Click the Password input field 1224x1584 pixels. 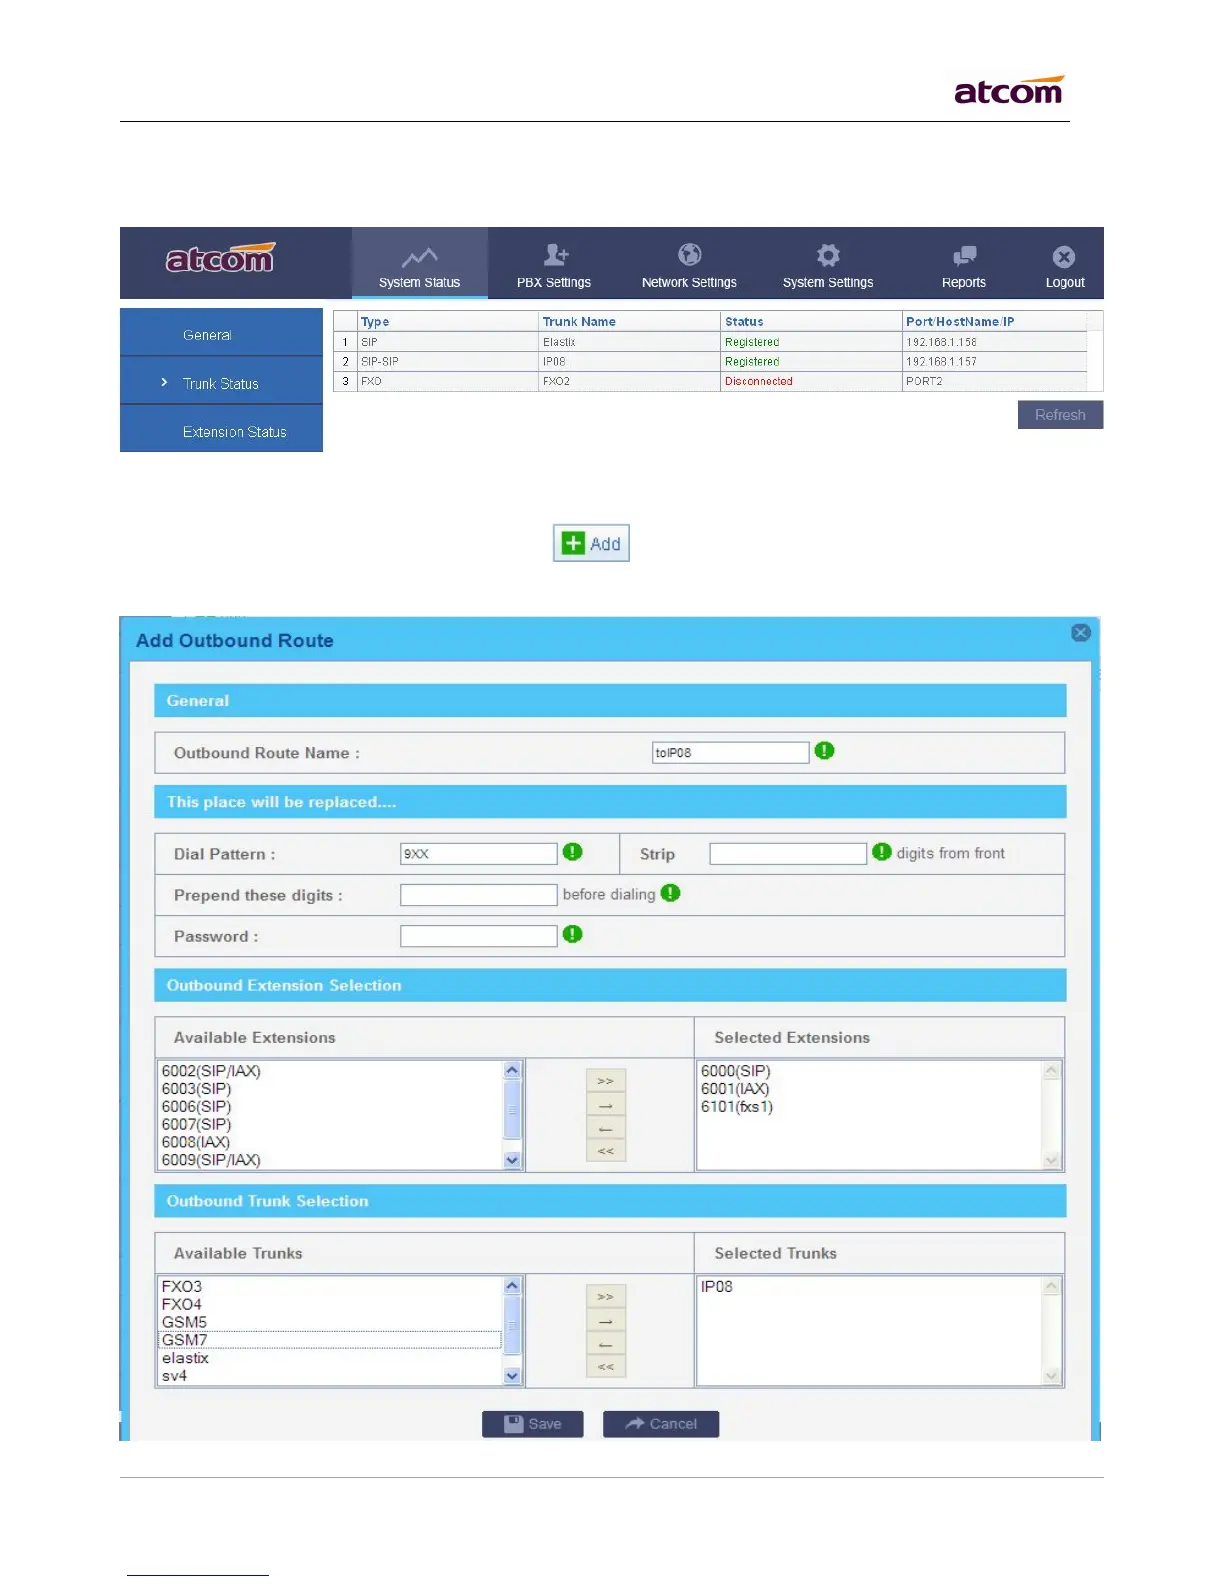point(478,936)
